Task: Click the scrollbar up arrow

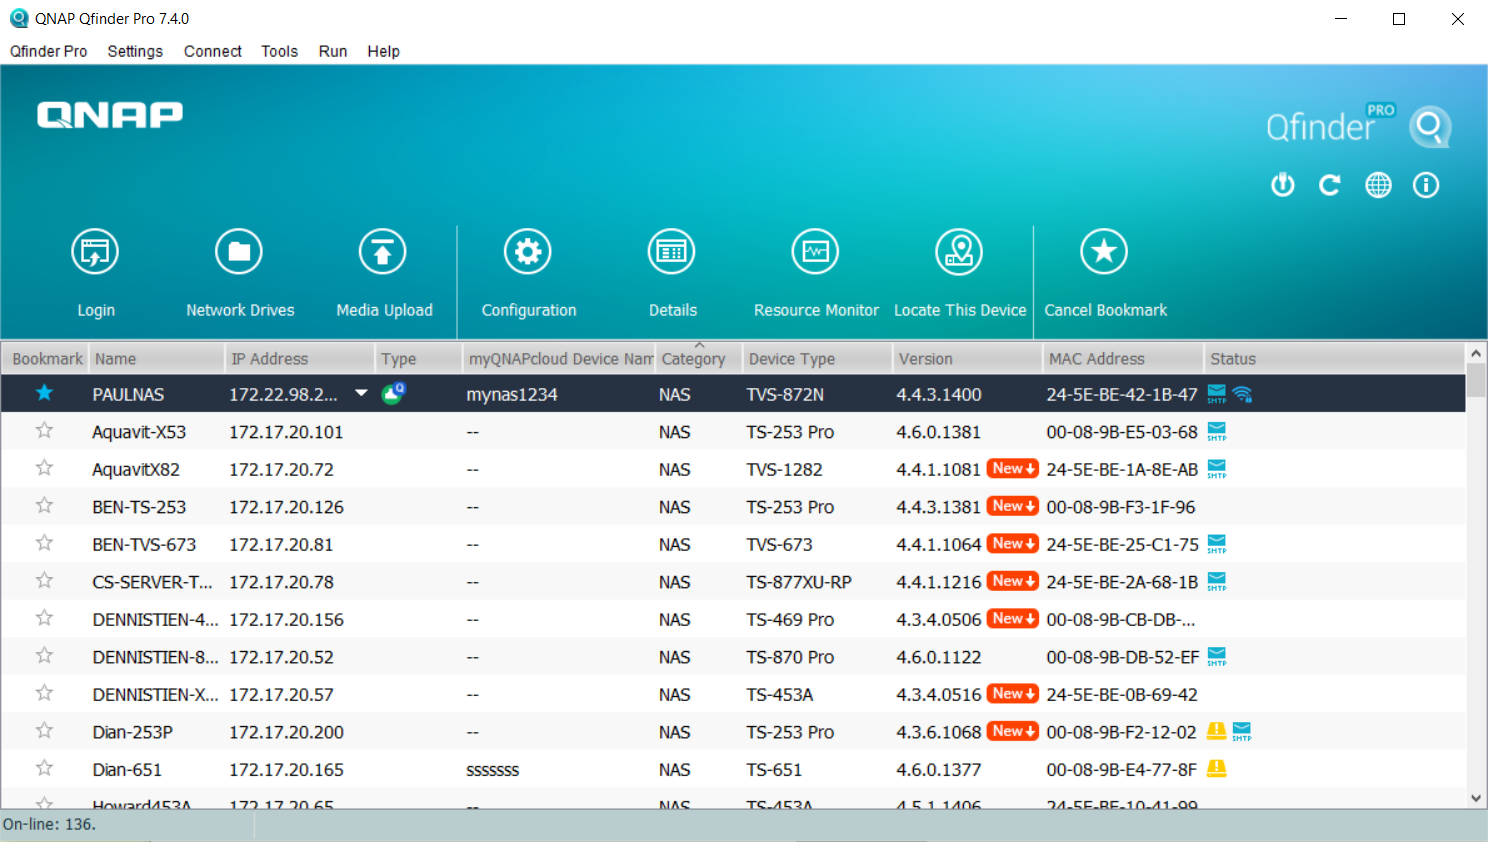Action: coord(1476,353)
